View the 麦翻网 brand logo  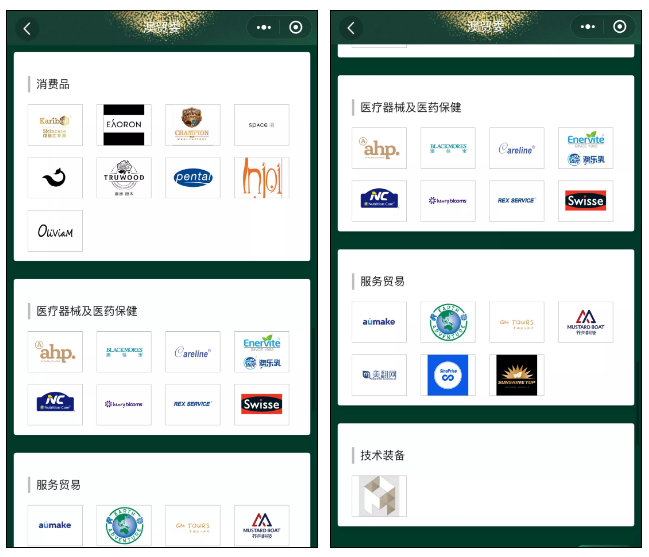[x=379, y=375]
